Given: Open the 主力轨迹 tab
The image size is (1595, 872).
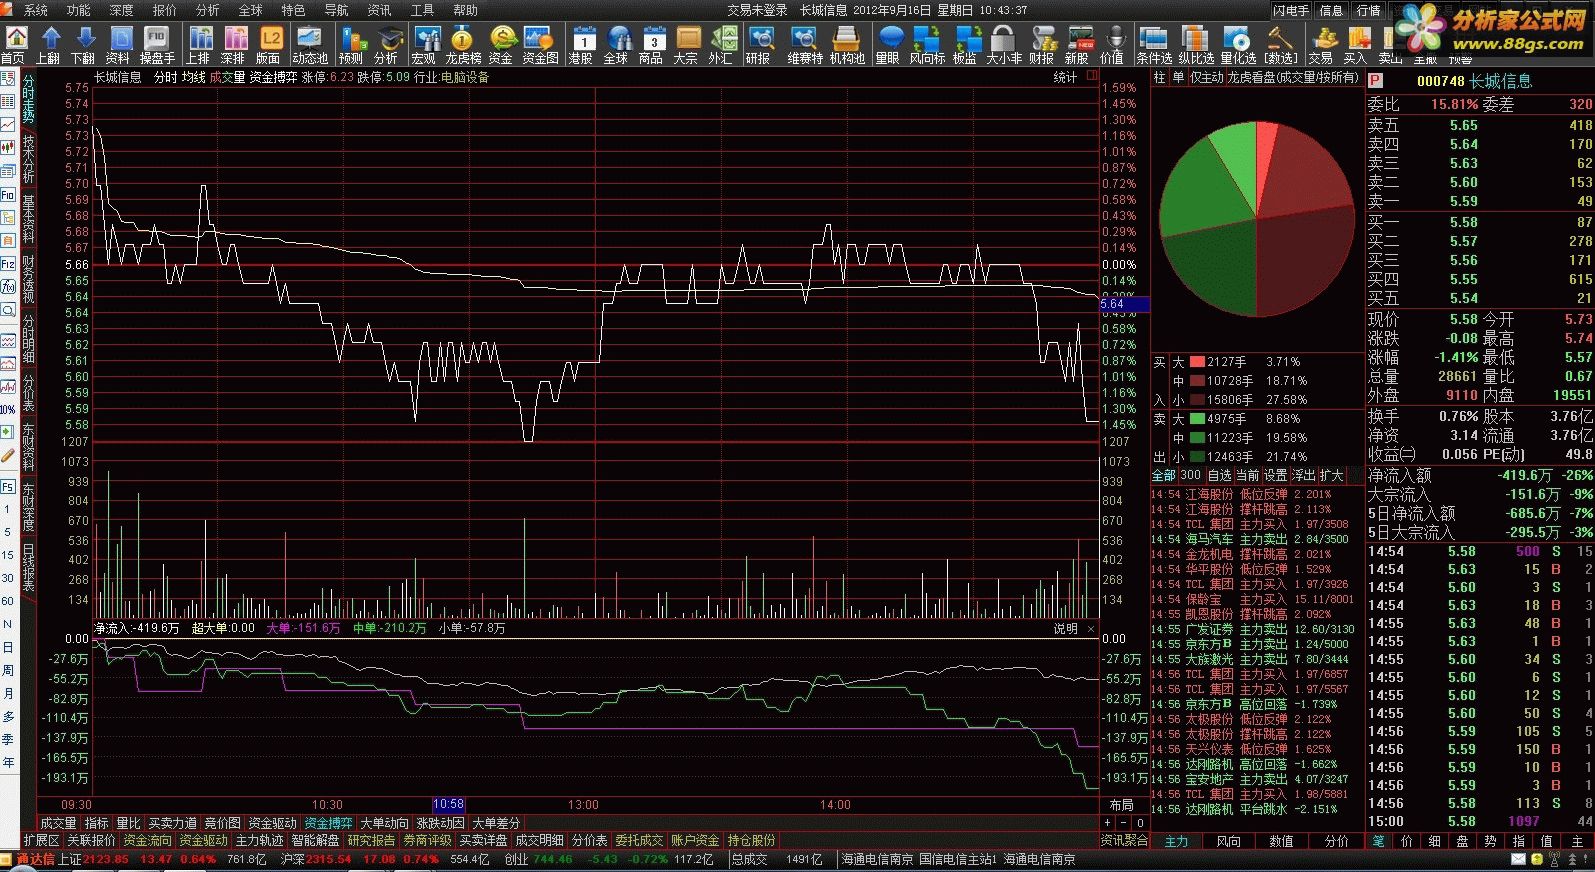Looking at the screenshot, I should (259, 841).
